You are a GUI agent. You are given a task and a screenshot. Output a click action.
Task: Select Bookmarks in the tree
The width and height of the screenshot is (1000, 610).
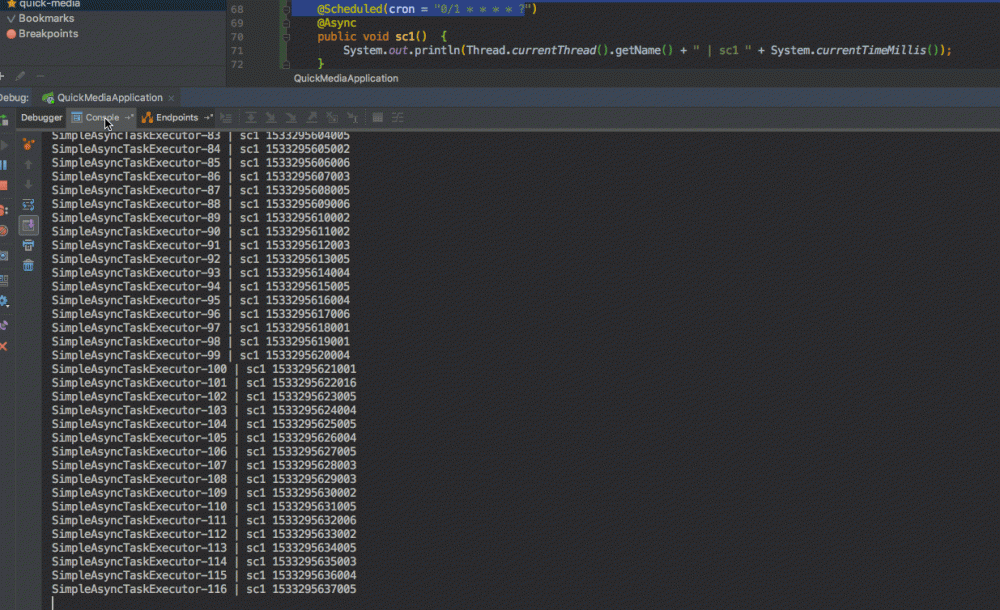click(46, 19)
